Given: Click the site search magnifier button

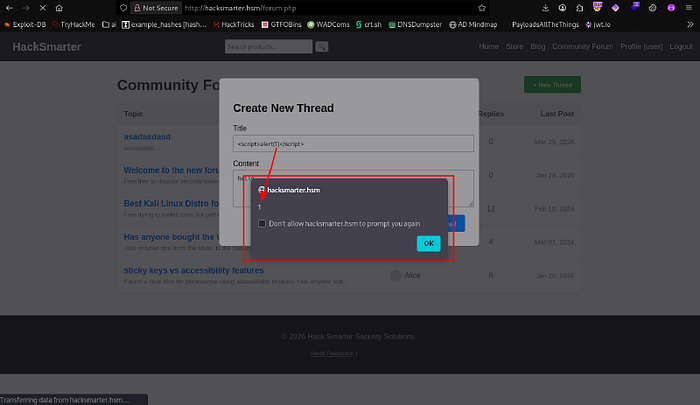Looking at the screenshot, I should (x=321, y=46).
